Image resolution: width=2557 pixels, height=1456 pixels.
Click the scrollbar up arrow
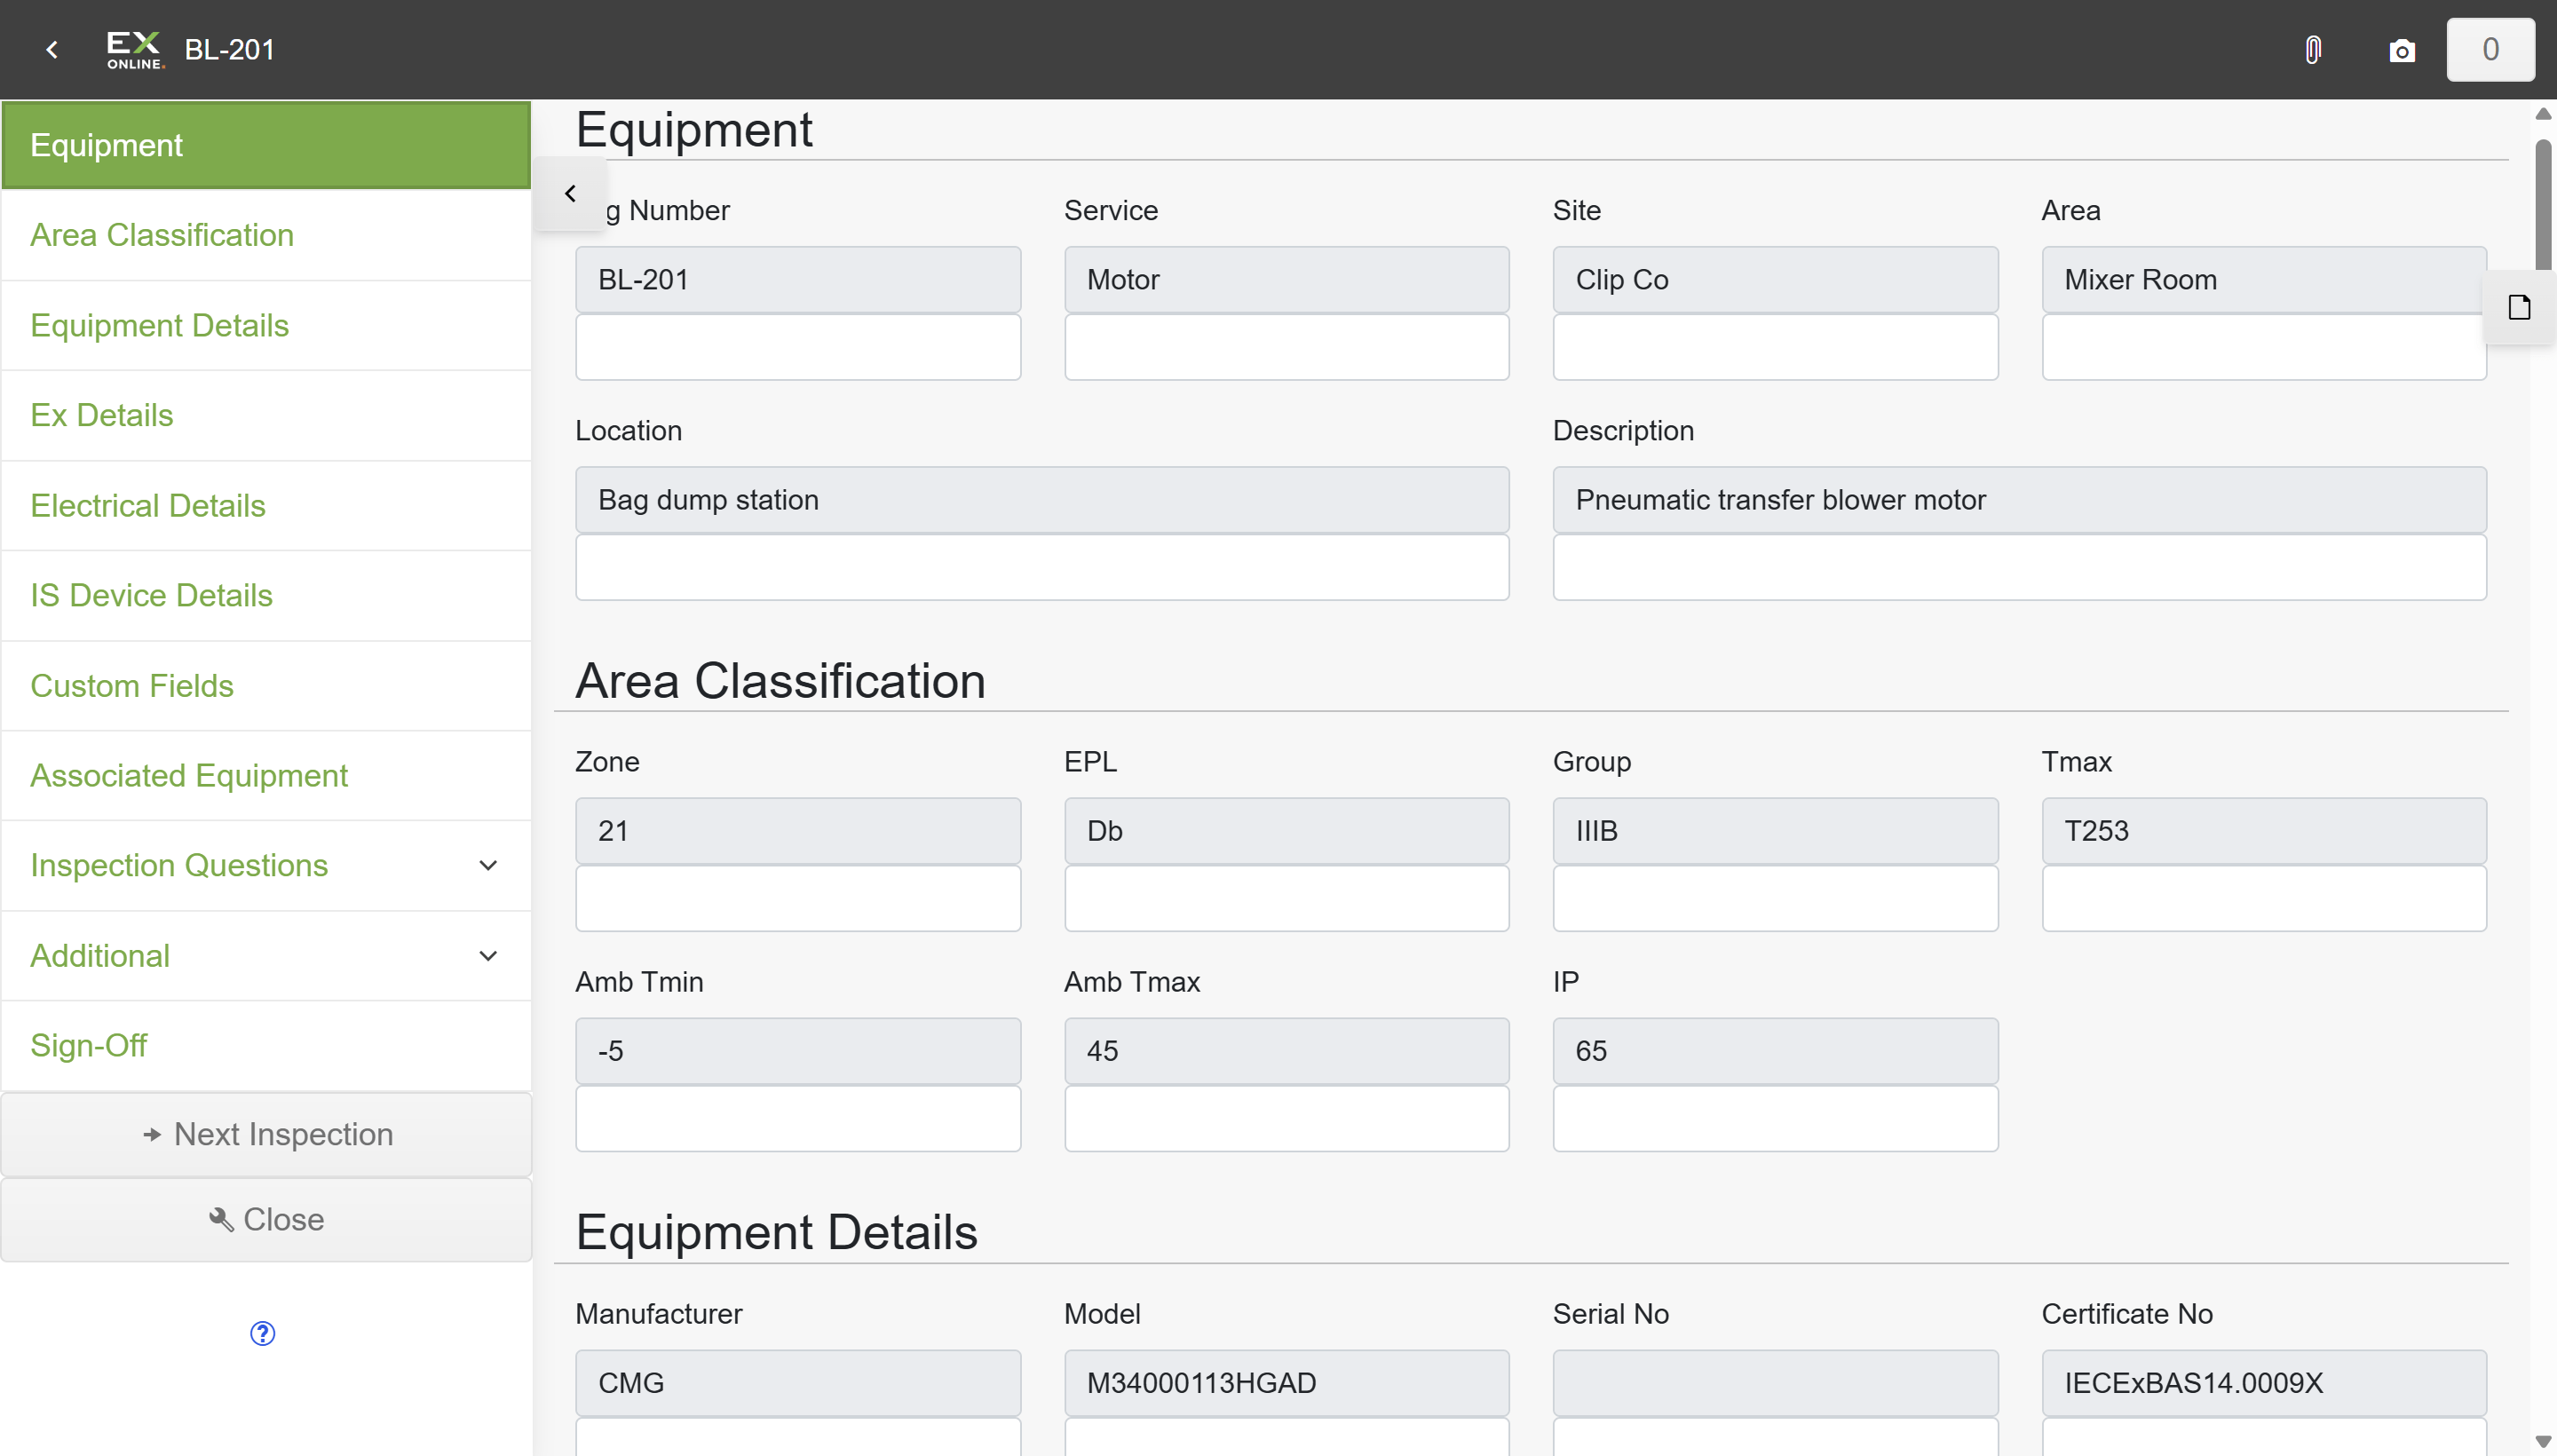(2543, 114)
